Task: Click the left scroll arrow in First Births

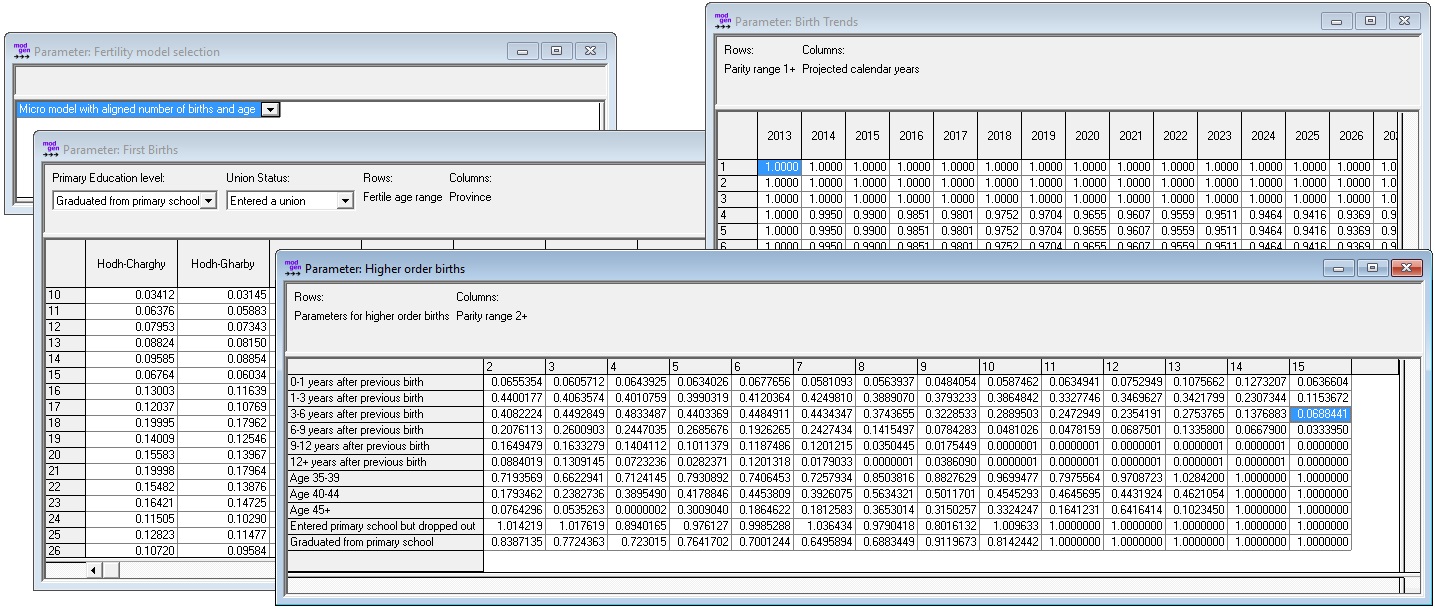Action: pyautogui.click(x=94, y=570)
